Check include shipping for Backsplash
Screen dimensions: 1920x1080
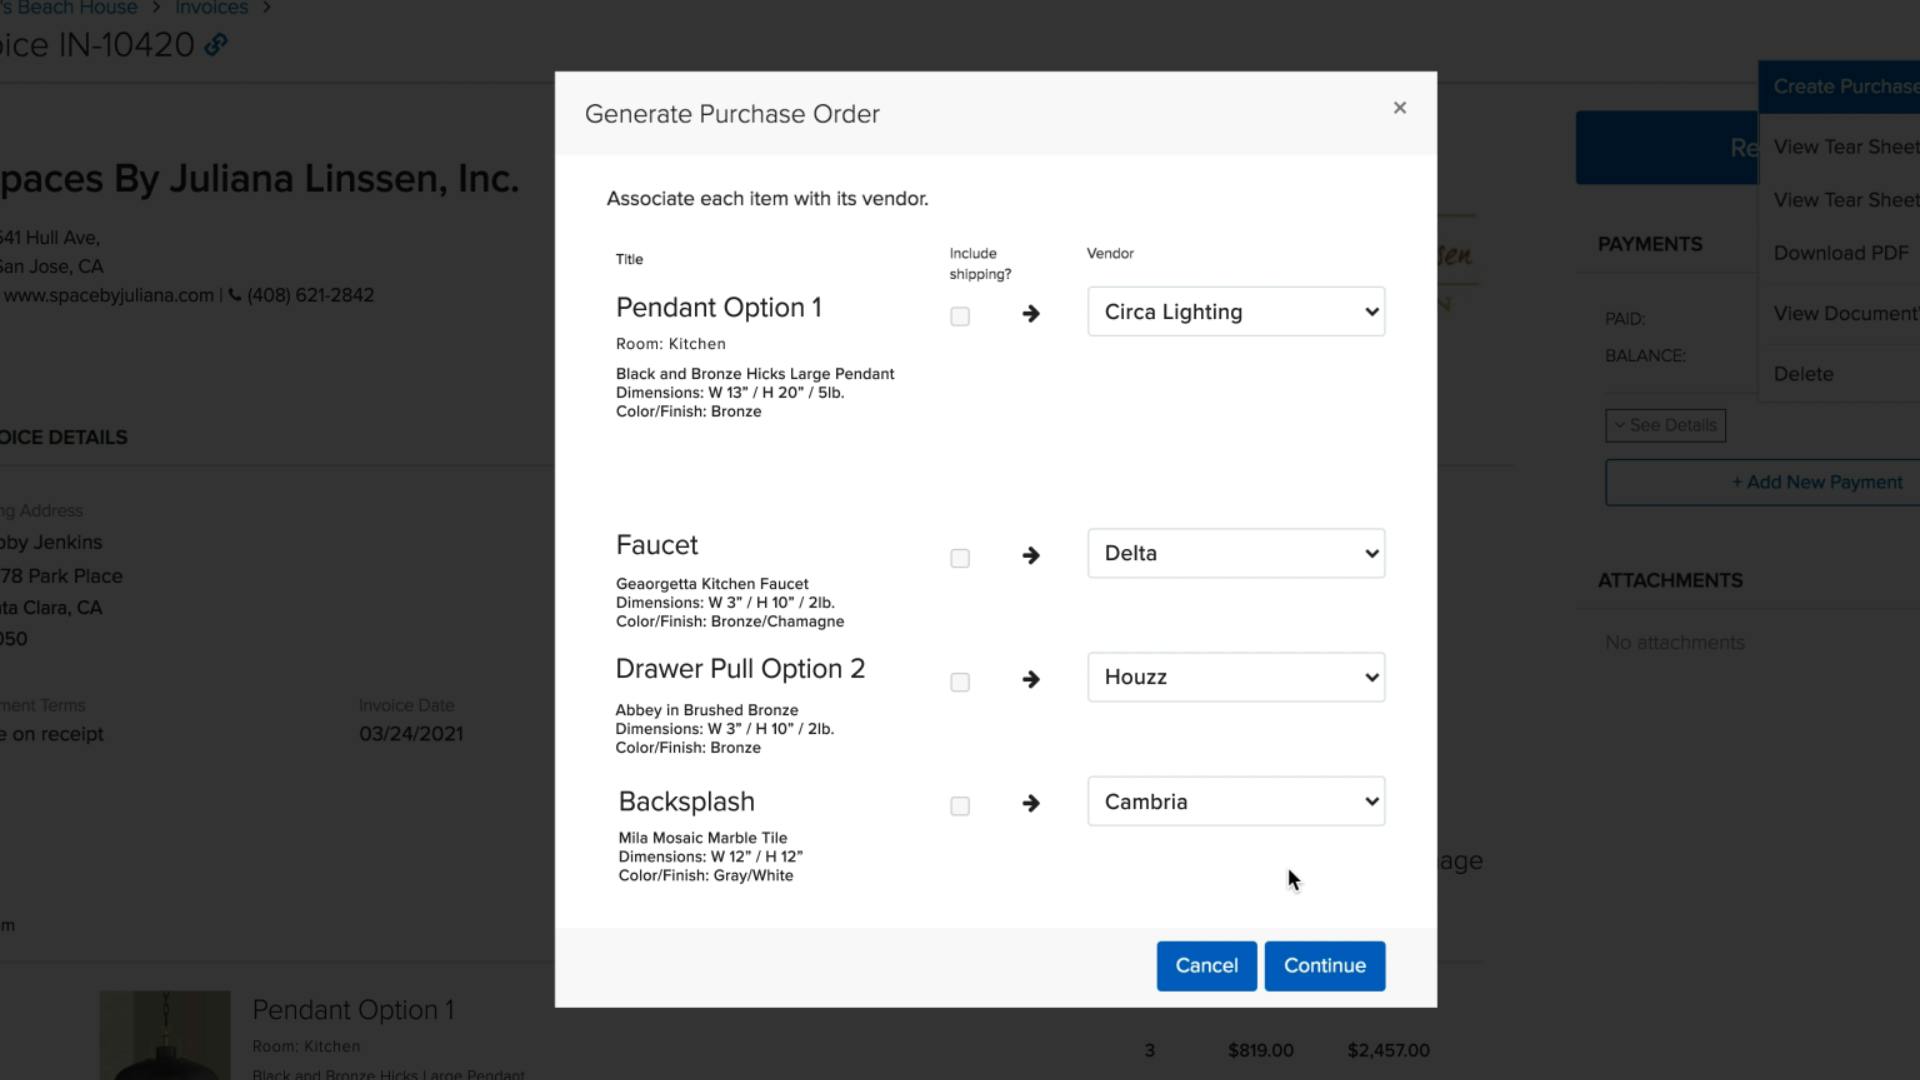(960, 807)
